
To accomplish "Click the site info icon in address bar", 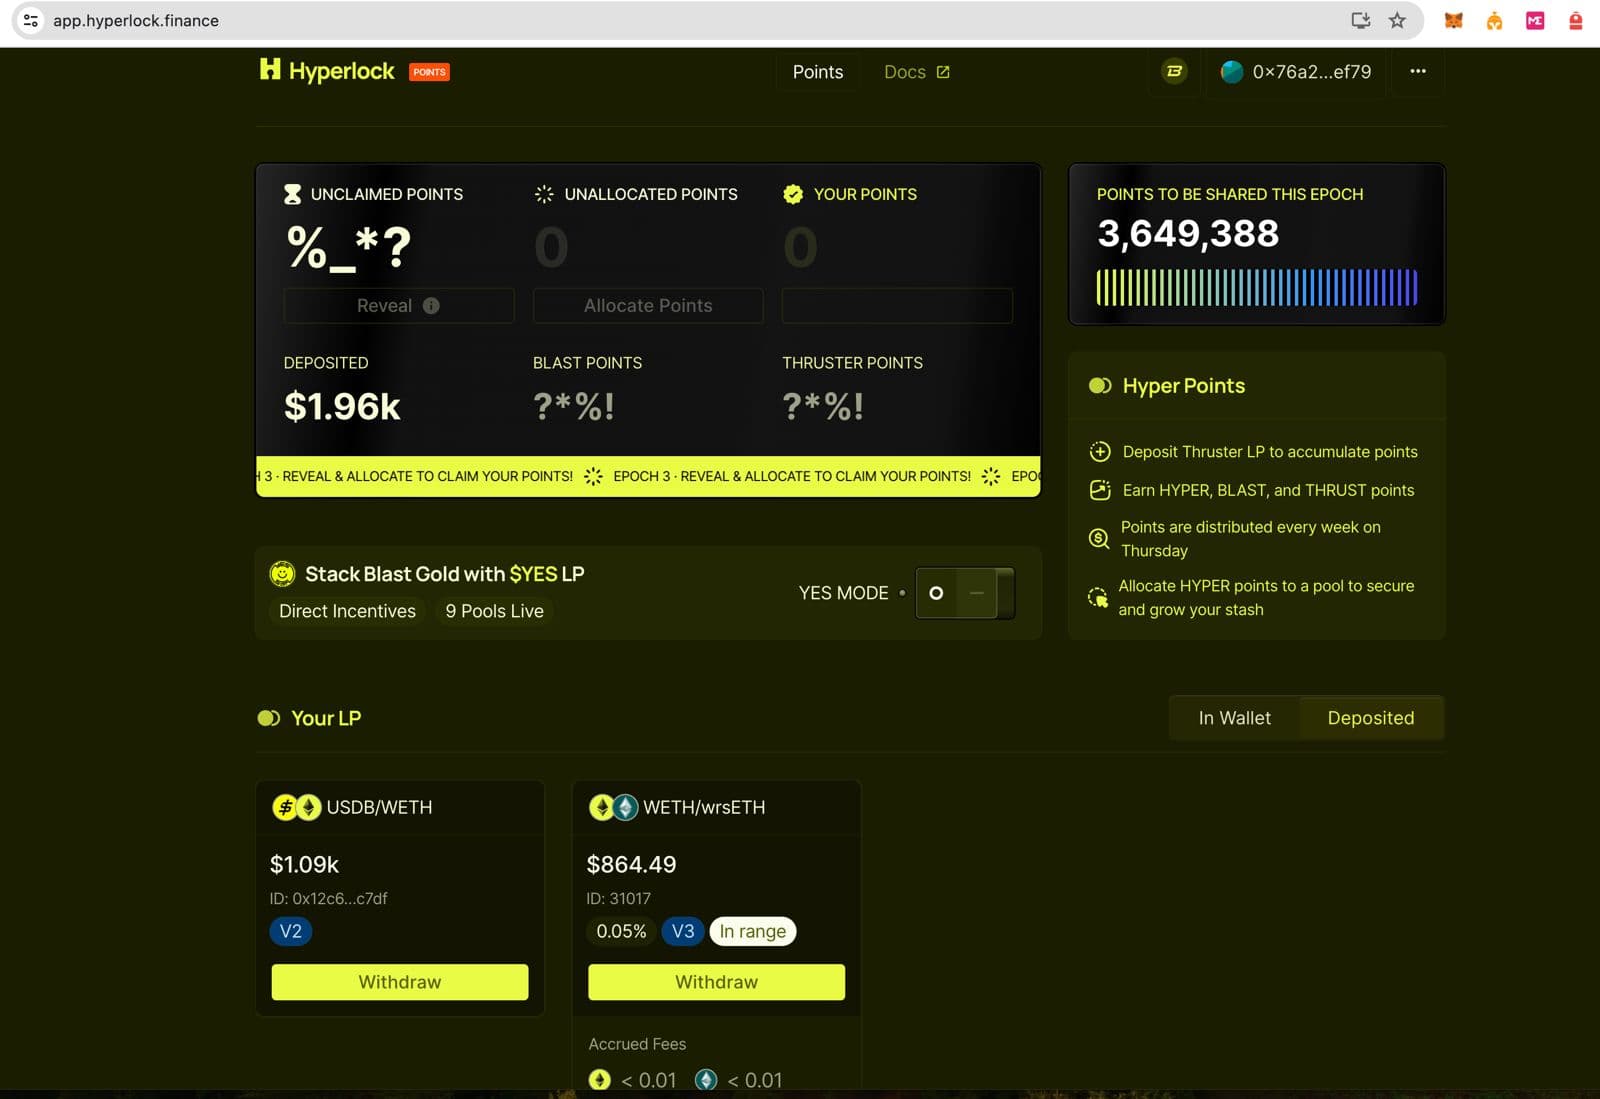I will pos(31,20).
